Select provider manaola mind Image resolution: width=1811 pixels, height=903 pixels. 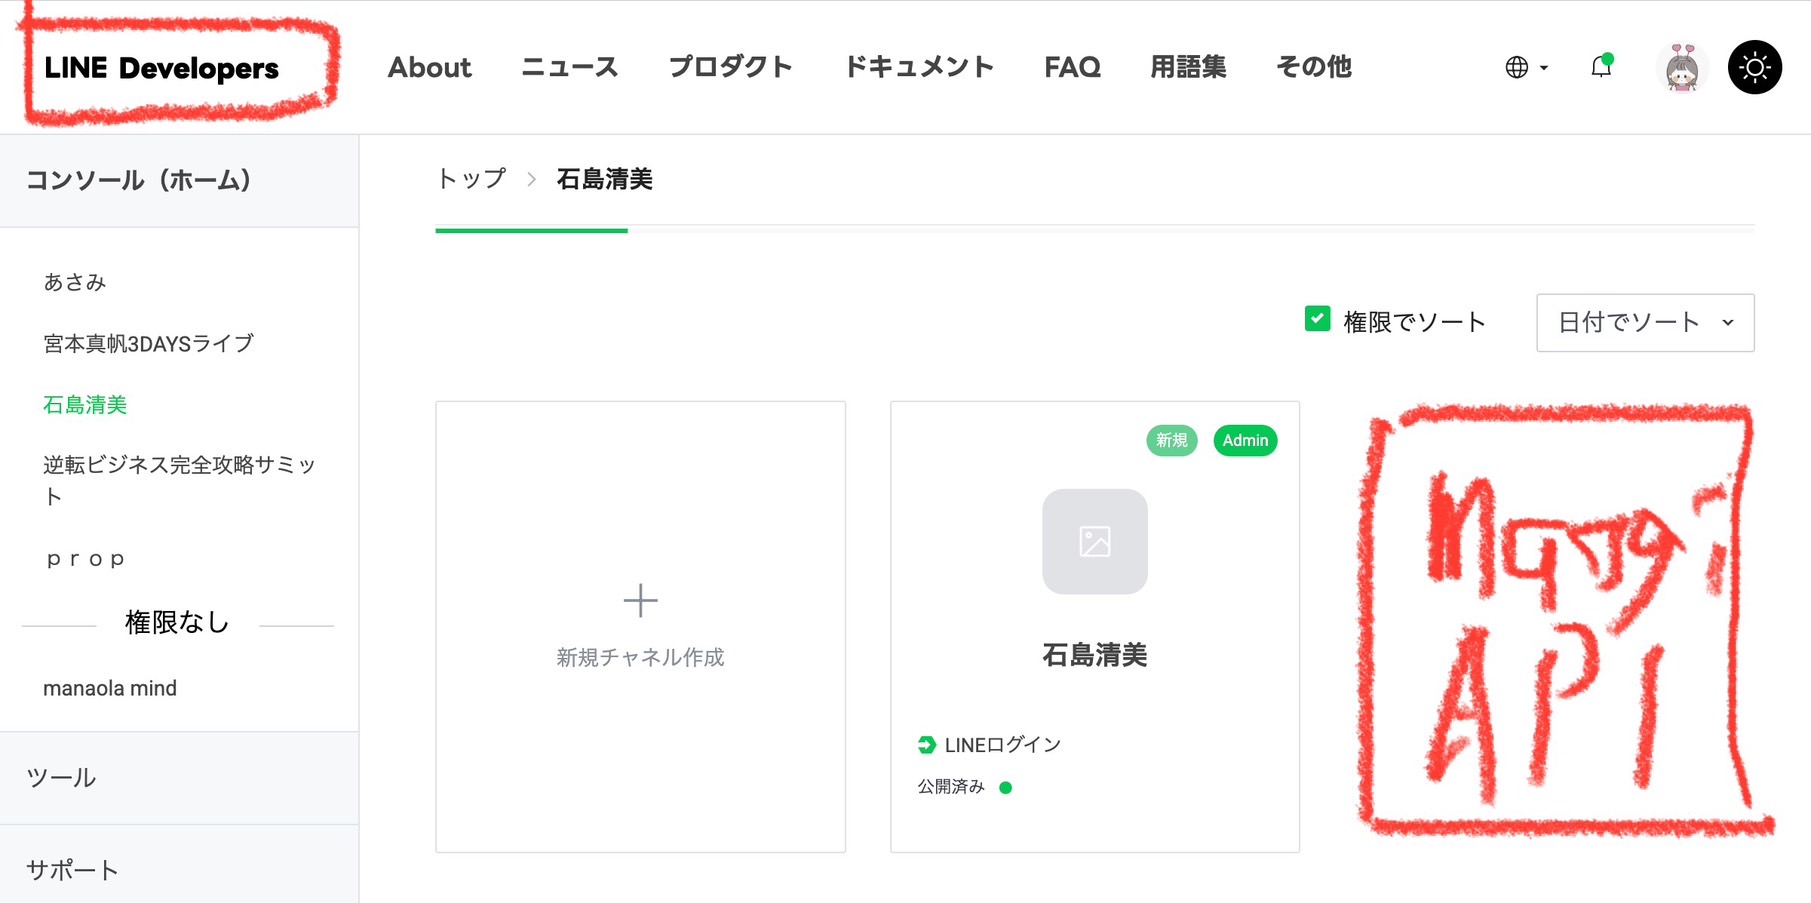110,688
